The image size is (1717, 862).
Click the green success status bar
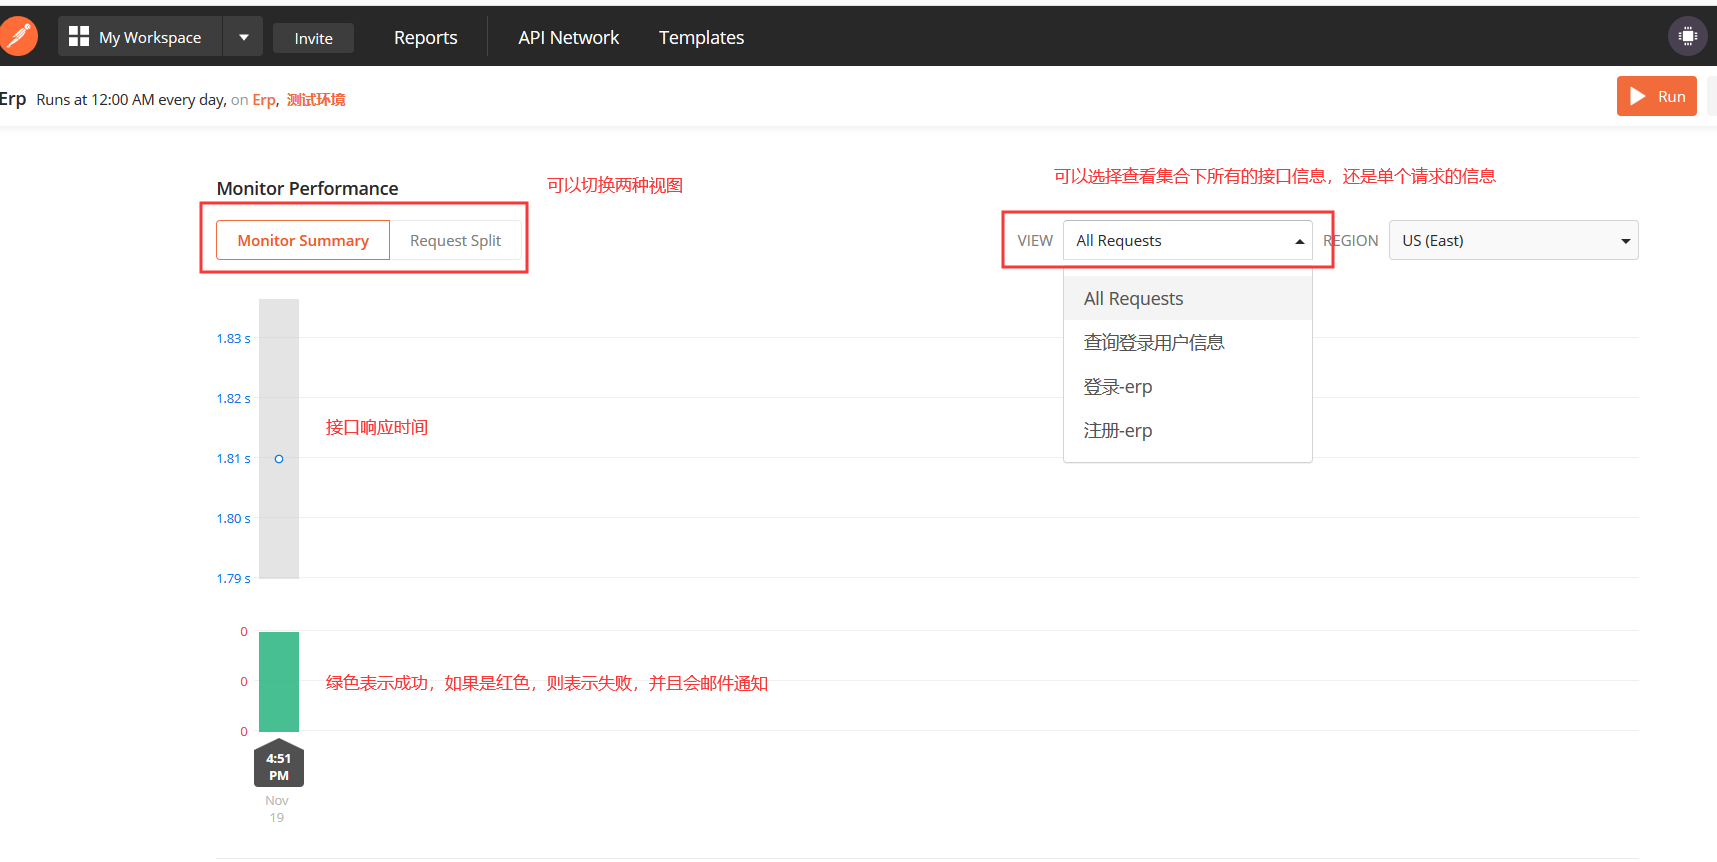click(279, 681)
